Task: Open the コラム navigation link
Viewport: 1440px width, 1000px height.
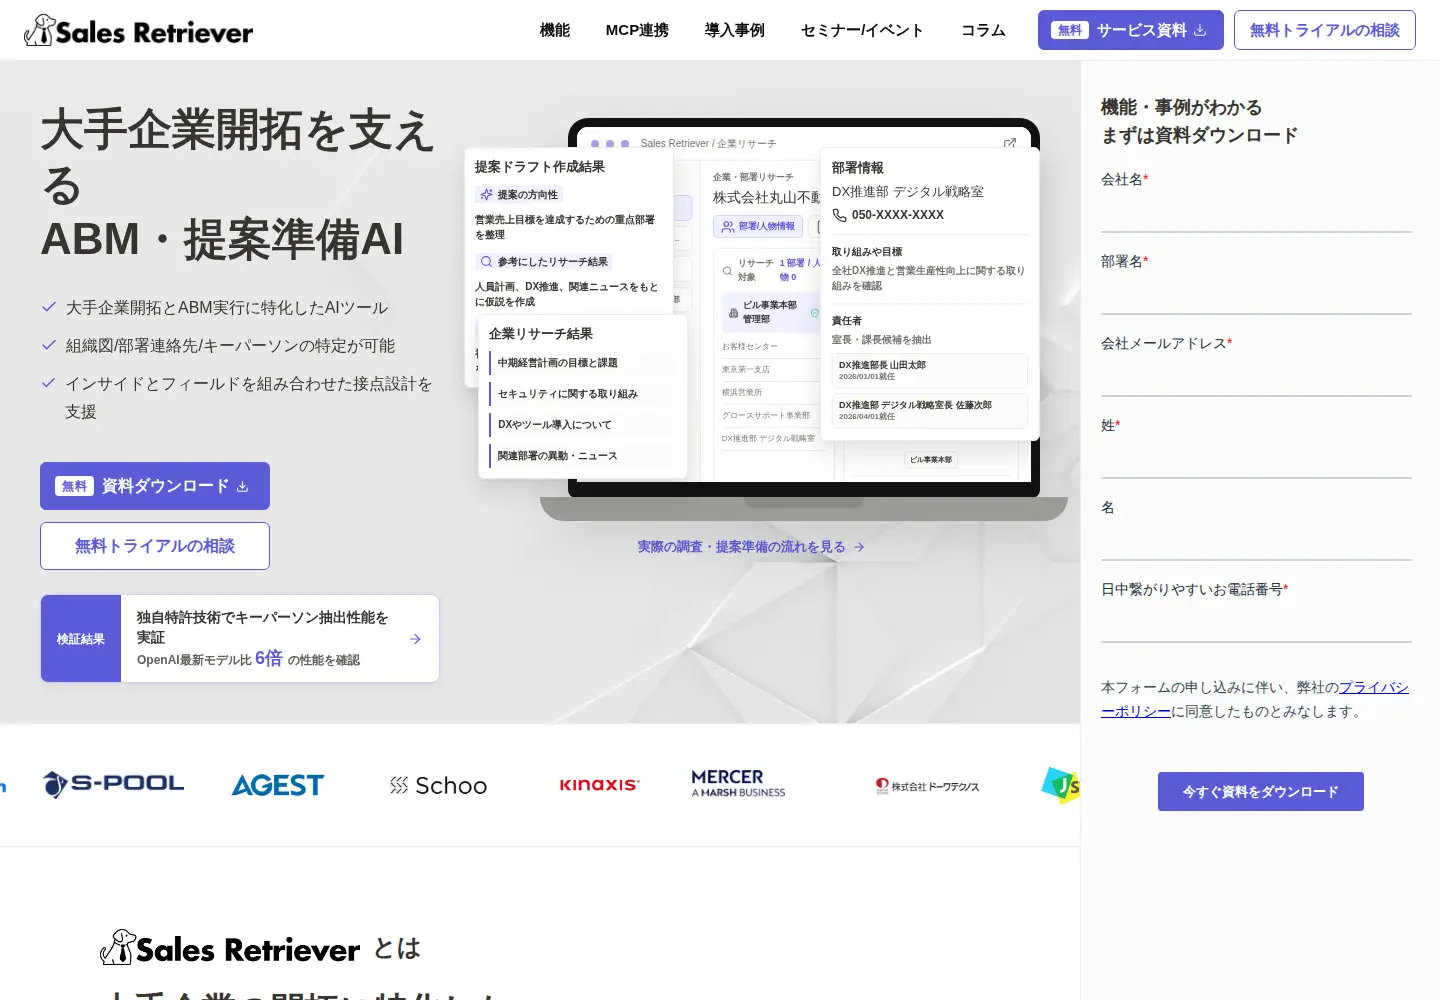Action: tap(983, 30)
